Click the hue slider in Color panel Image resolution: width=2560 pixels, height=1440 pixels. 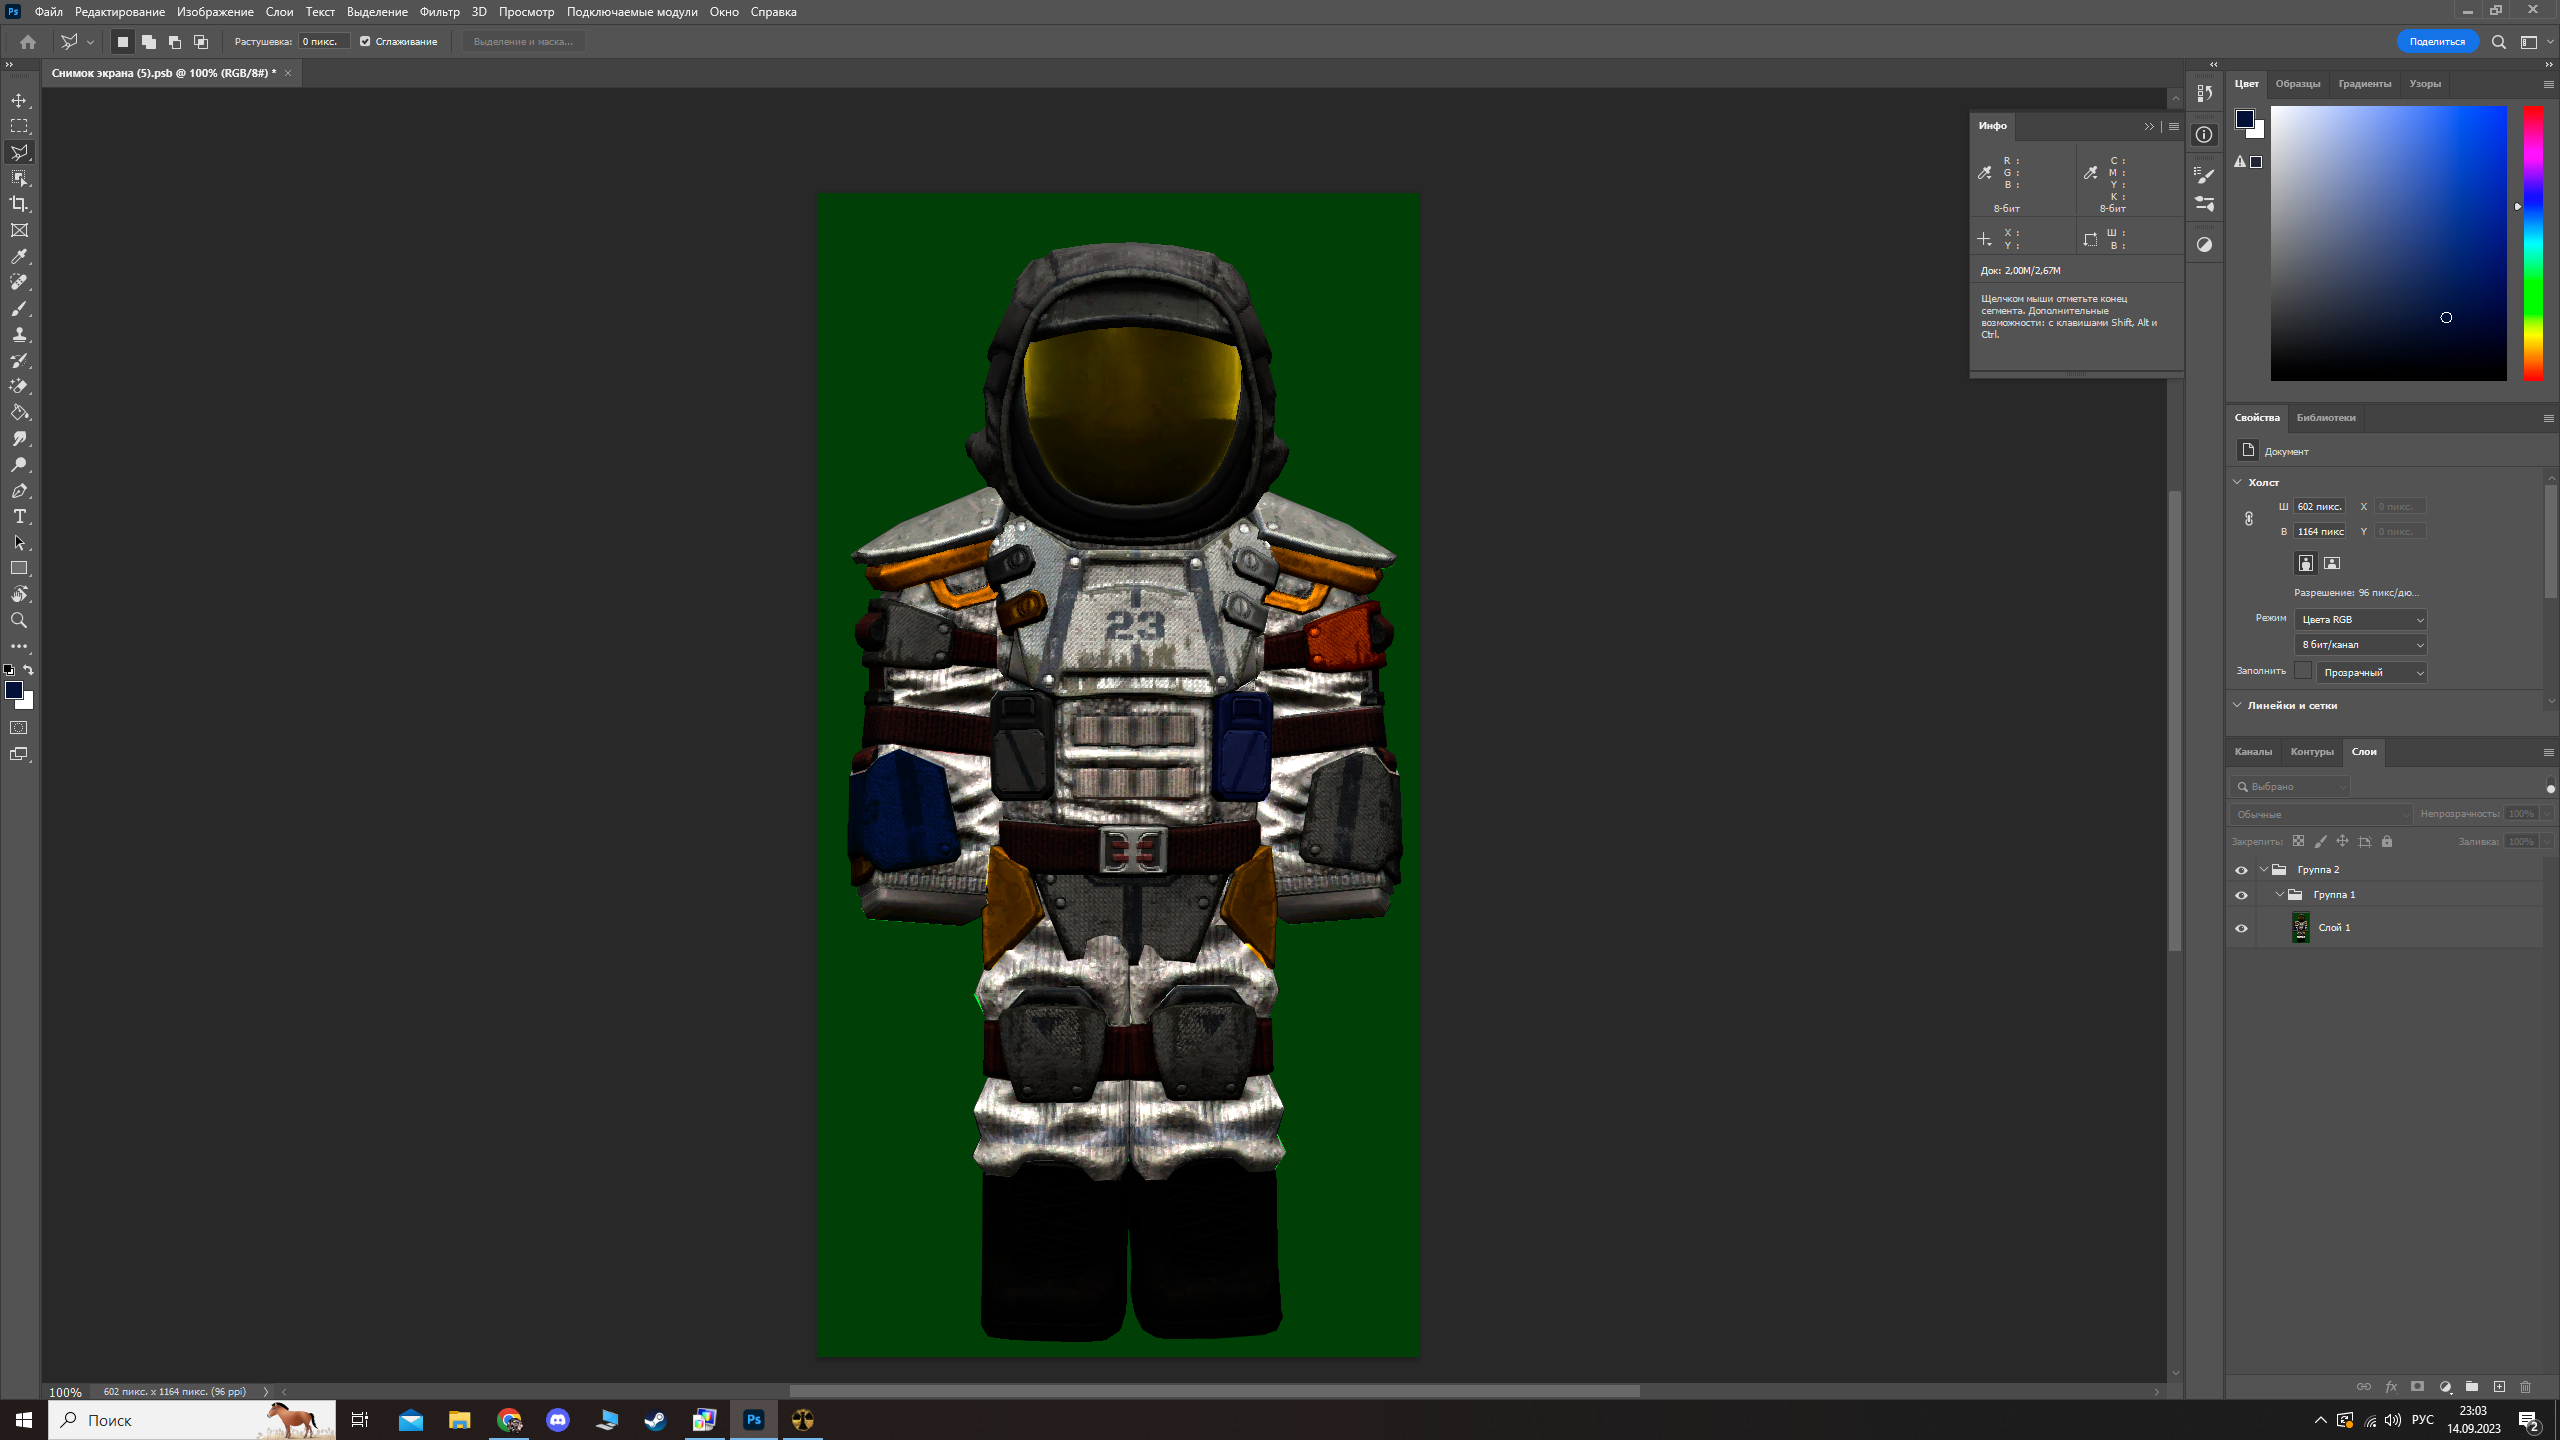click(2533, 243)
